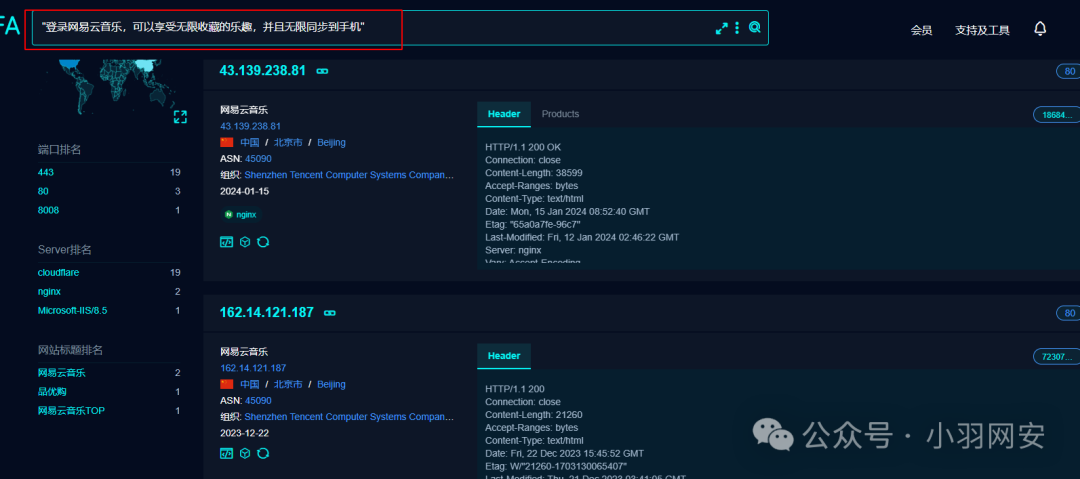Select Header tab of 162.14.121.187 result

point(504,356)
